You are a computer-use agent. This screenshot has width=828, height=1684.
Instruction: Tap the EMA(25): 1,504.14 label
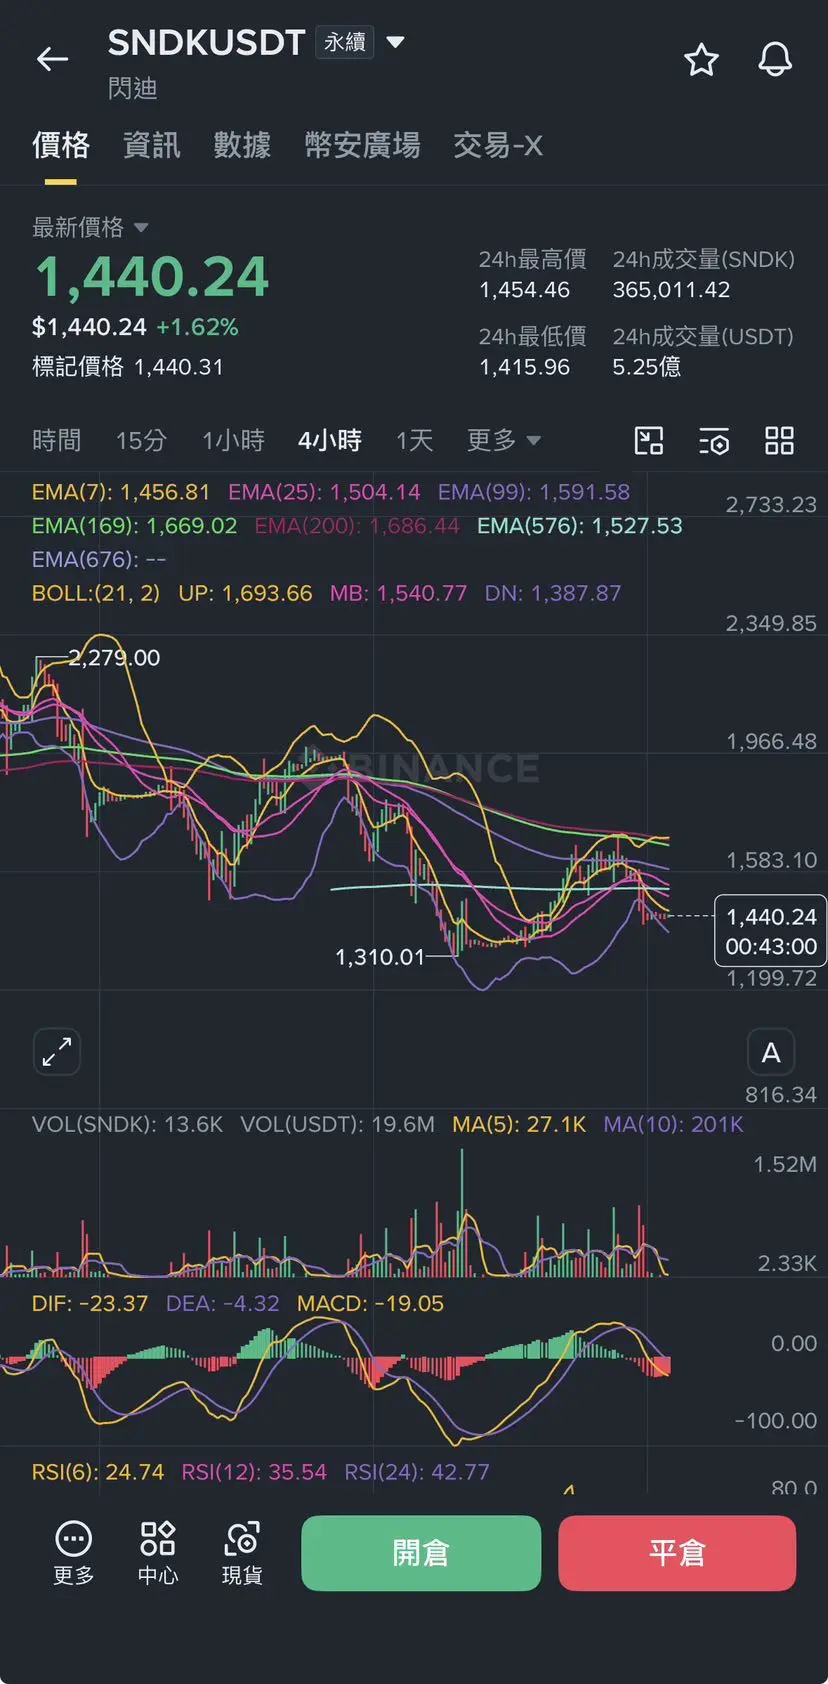tap(324, 492)
